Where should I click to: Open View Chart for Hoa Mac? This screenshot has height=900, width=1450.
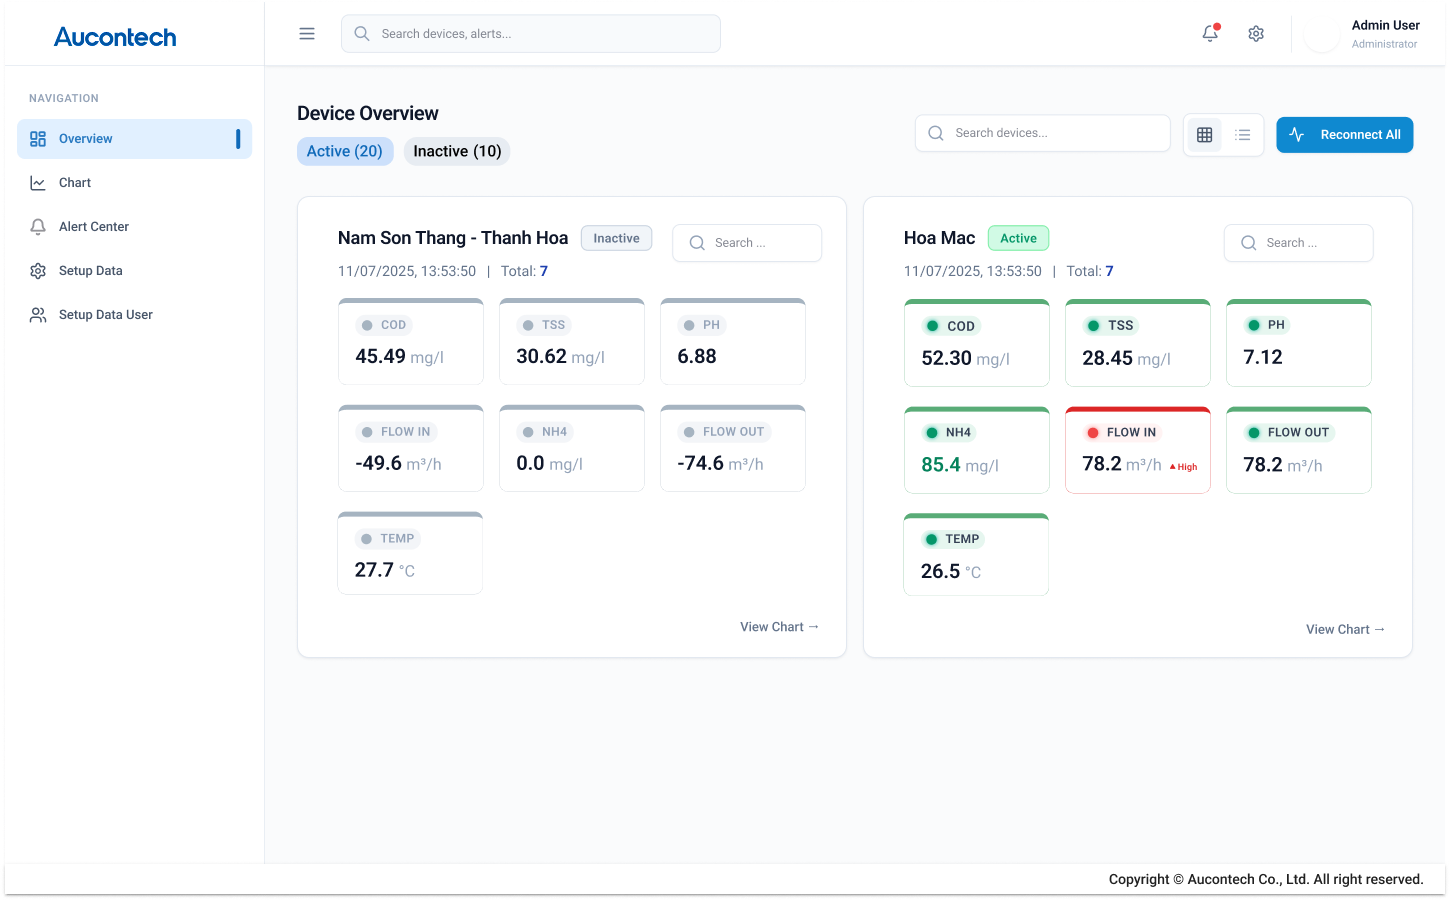click(x=1345, y=629)
